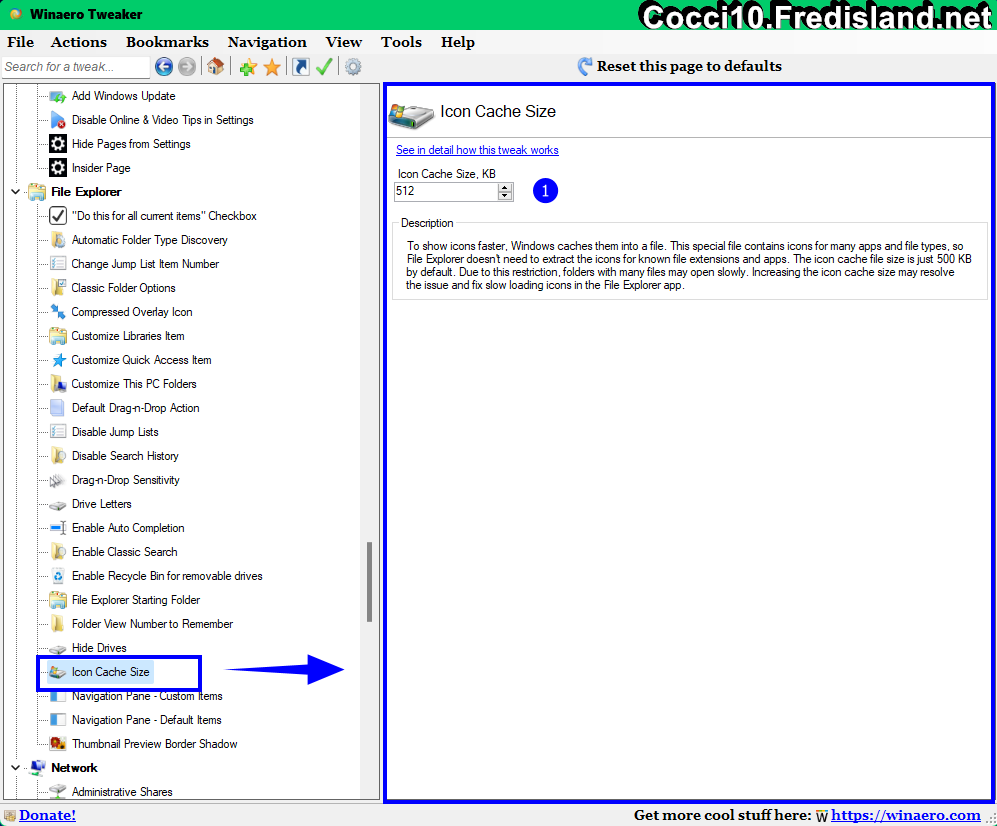997x826 pixels.
Task: Select Enable Classic Search
Action: pyautogui.click(x=125, y=552)
